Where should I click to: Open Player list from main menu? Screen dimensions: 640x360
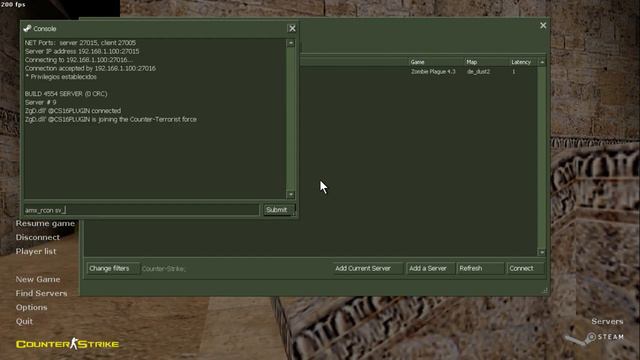click(36, 251)
